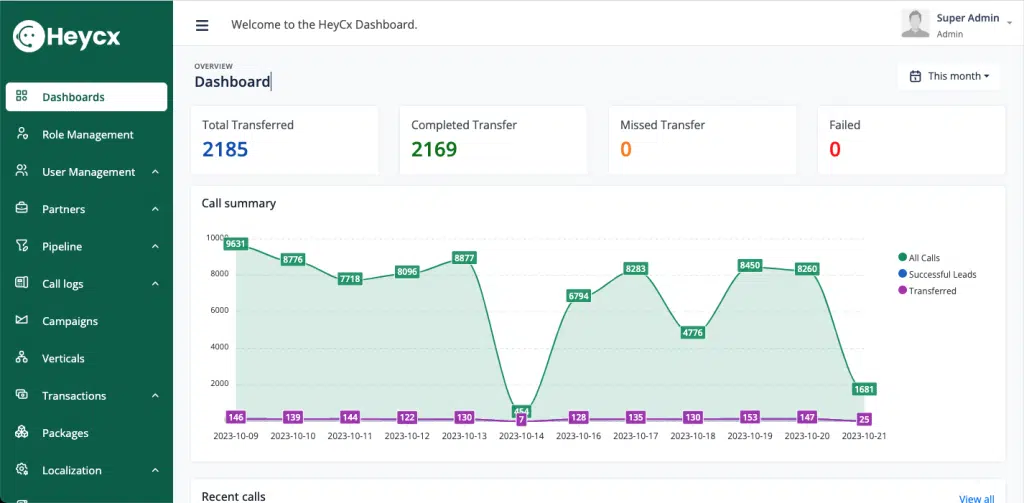Toggle All Calls series in chart legend

[x=924, y=258]
